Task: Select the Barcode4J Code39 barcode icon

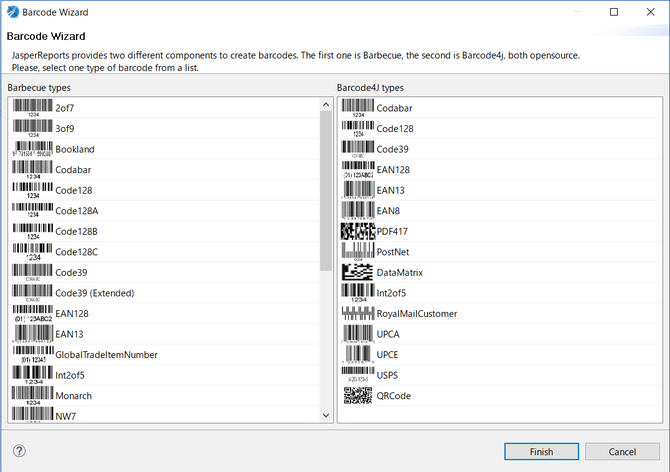Action: tap(358, 149)
